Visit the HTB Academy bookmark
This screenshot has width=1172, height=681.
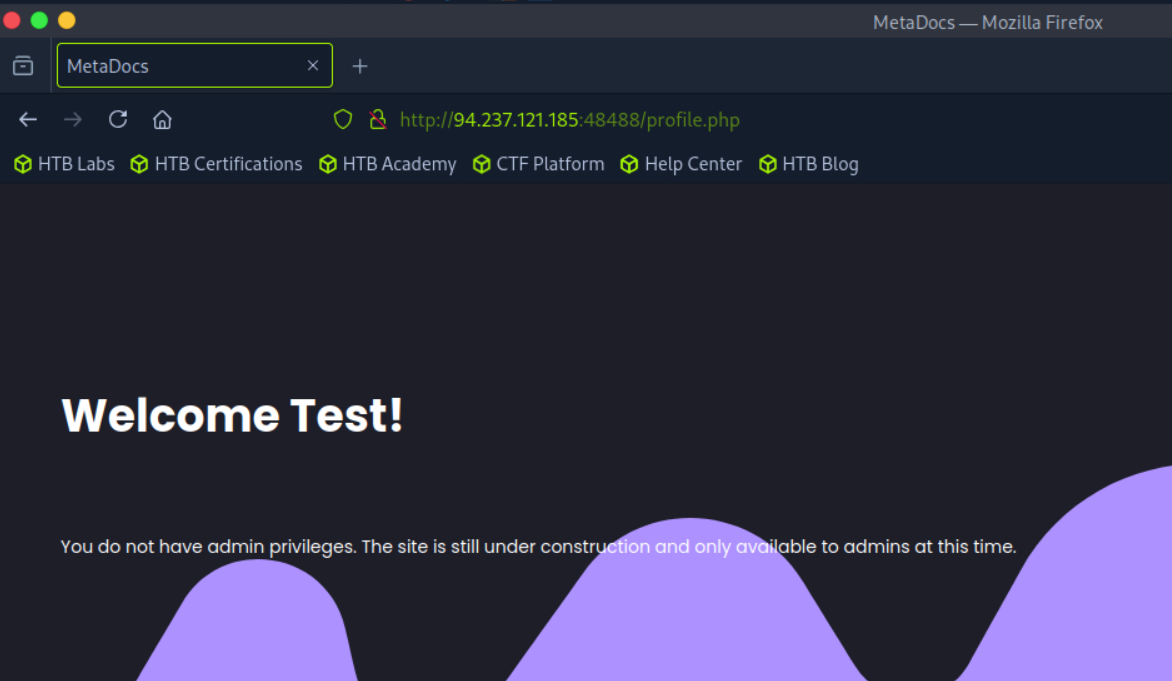click(388, 164)
